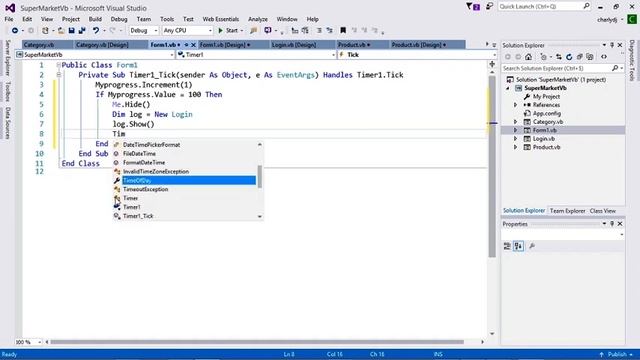Click the bookmark icon in the toolbar
The width and height of the screenshot is (640, 360).
point(343,31)
